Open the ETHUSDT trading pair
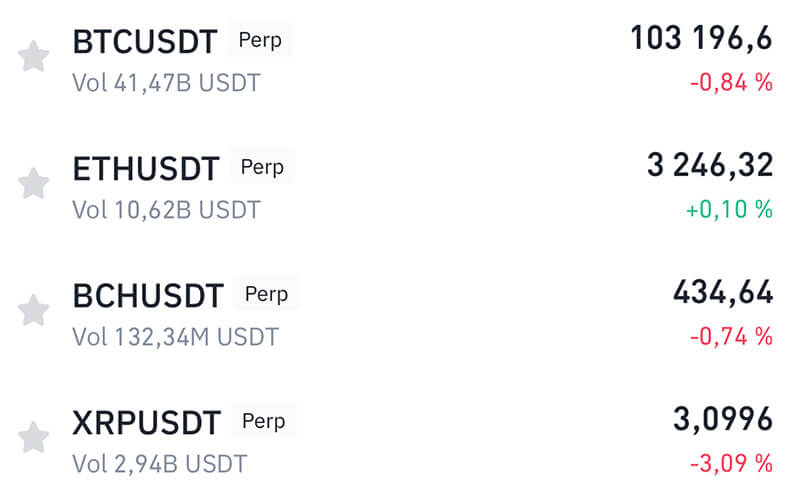 tap(146, 169)
